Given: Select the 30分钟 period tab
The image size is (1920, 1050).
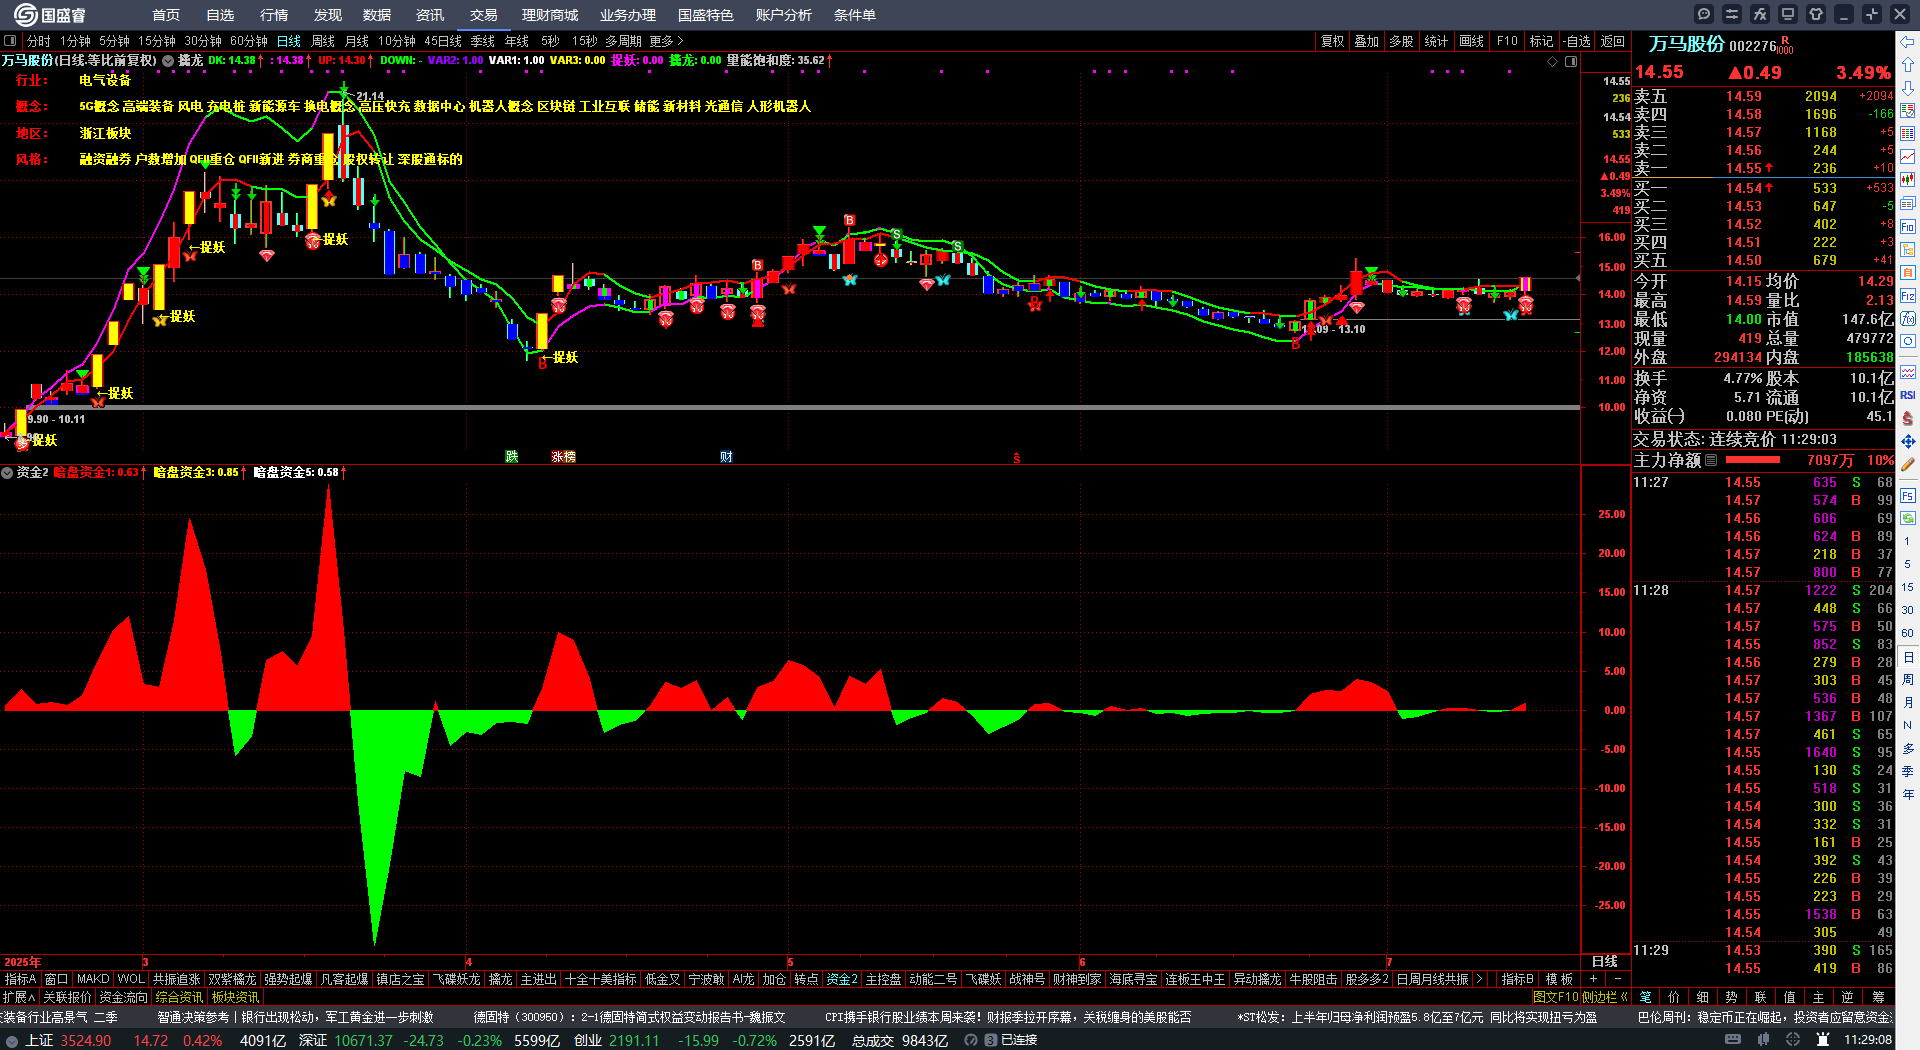Looking at the screenshot, I should click(203, 41).
